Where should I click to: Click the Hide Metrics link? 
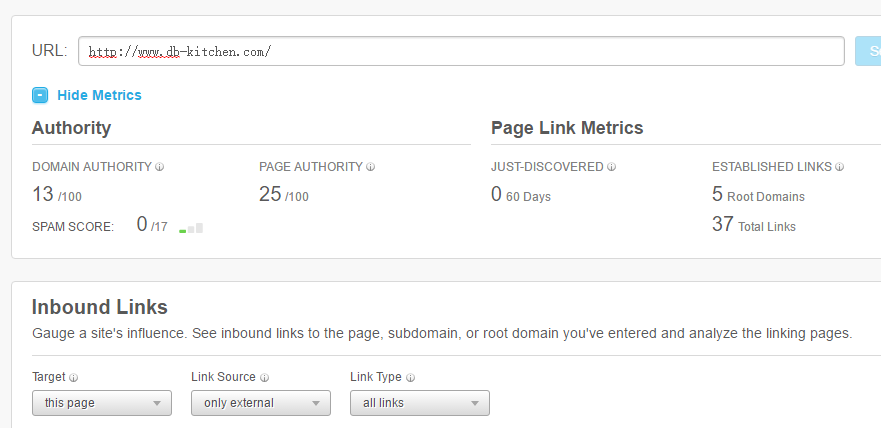click(x=99, y=95)
